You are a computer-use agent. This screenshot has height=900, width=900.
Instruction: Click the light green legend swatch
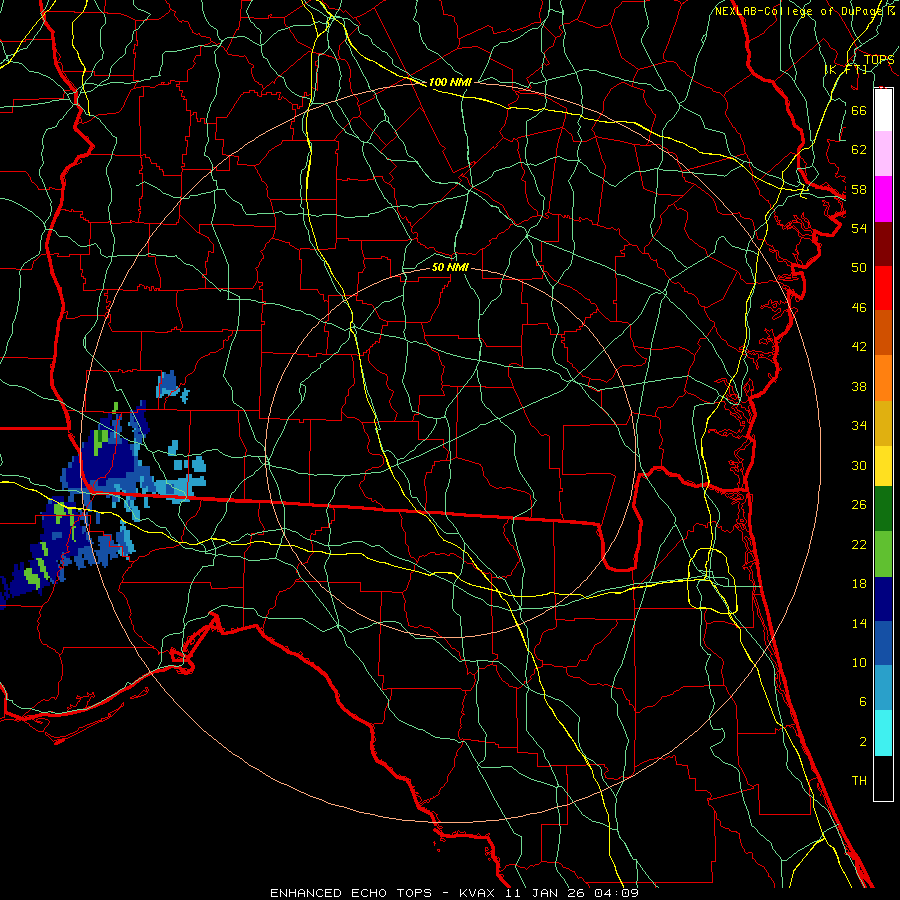pyautogui.click(x=883, y=554)
